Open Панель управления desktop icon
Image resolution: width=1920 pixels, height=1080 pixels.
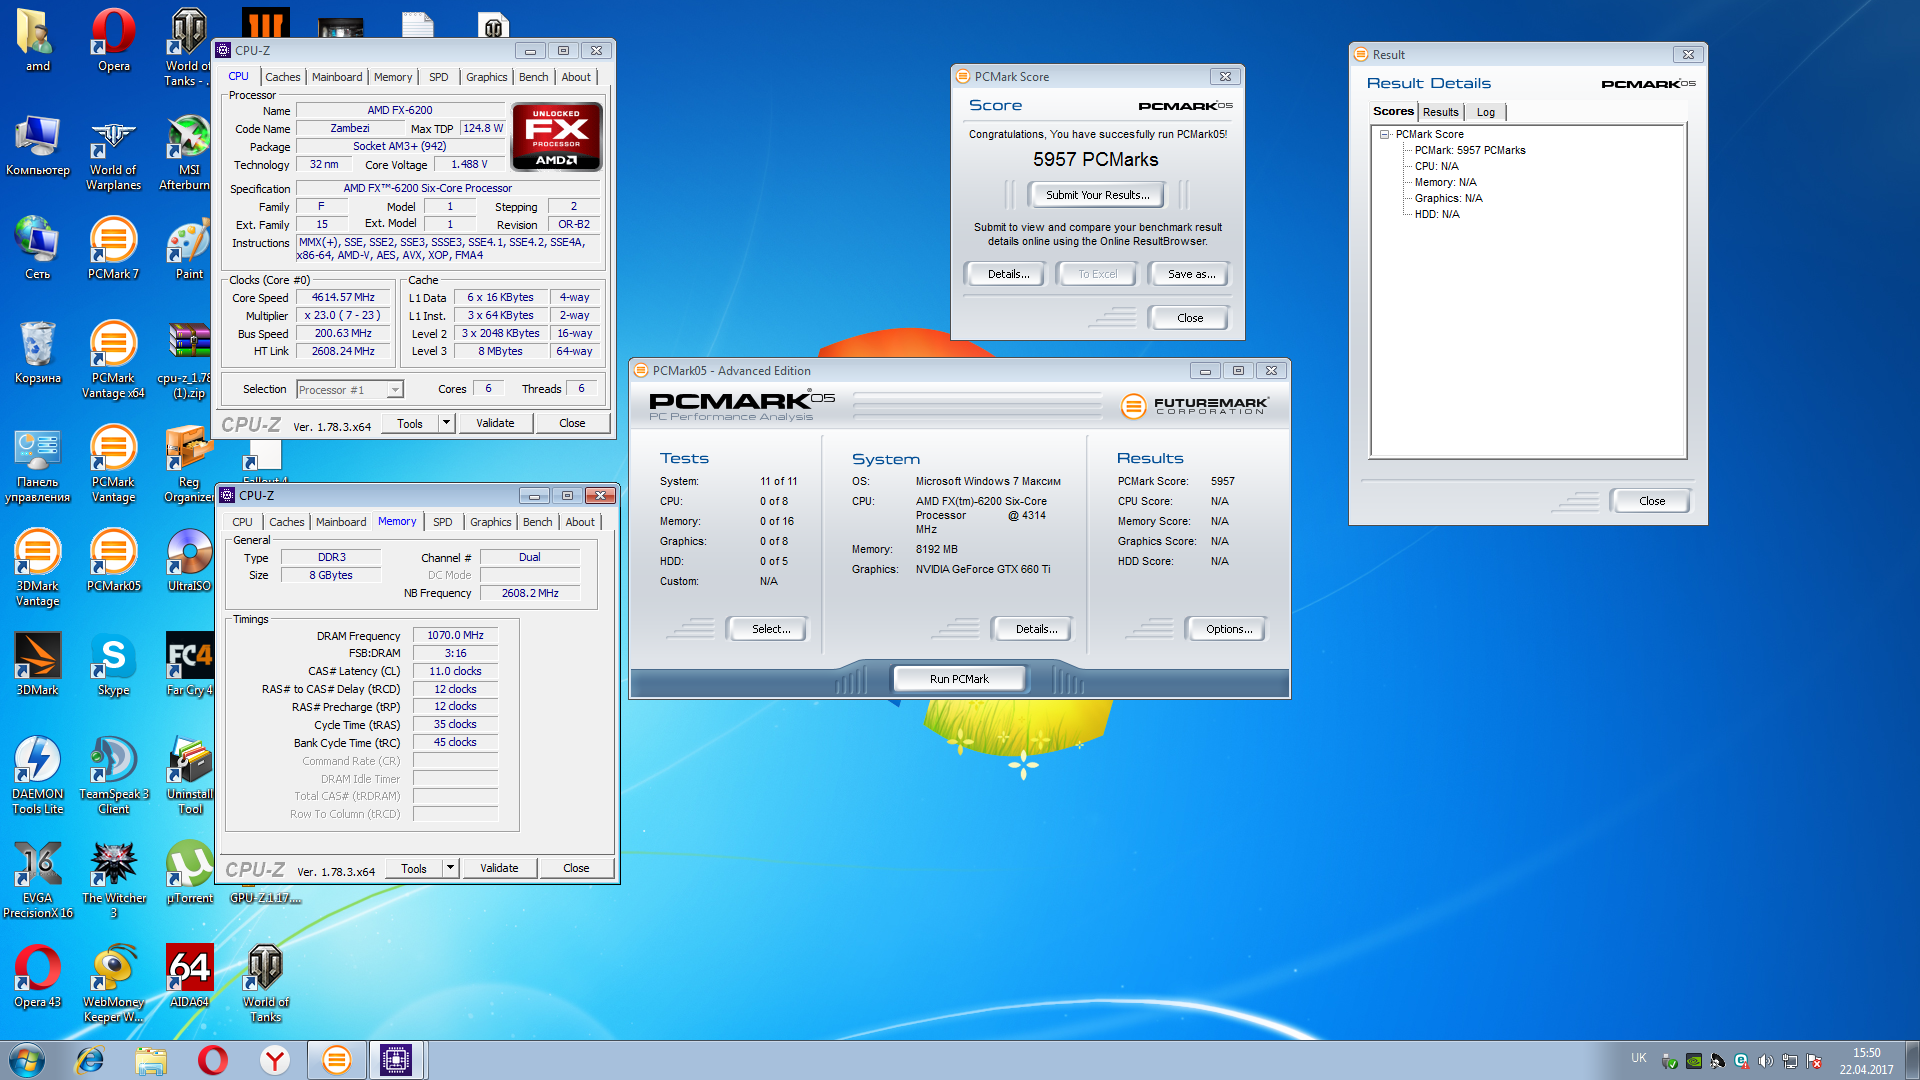coord(38,464)
